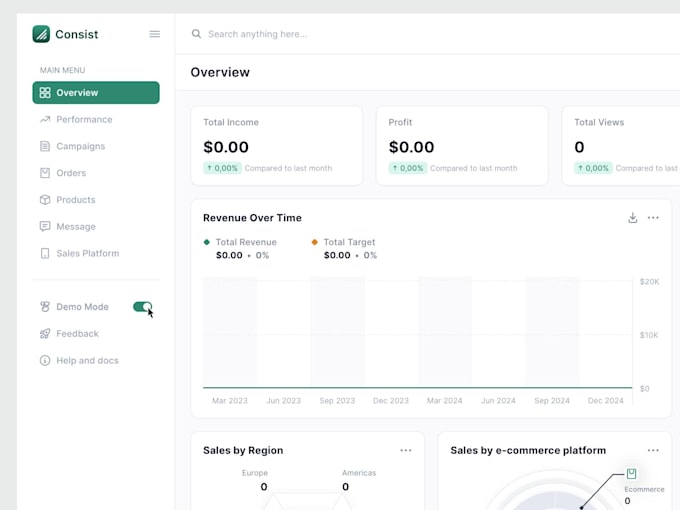The width and height of the screenshot is (680, 510).
Task: Click the Total Target orange legend dot
Action: click(x=315, y=242)
